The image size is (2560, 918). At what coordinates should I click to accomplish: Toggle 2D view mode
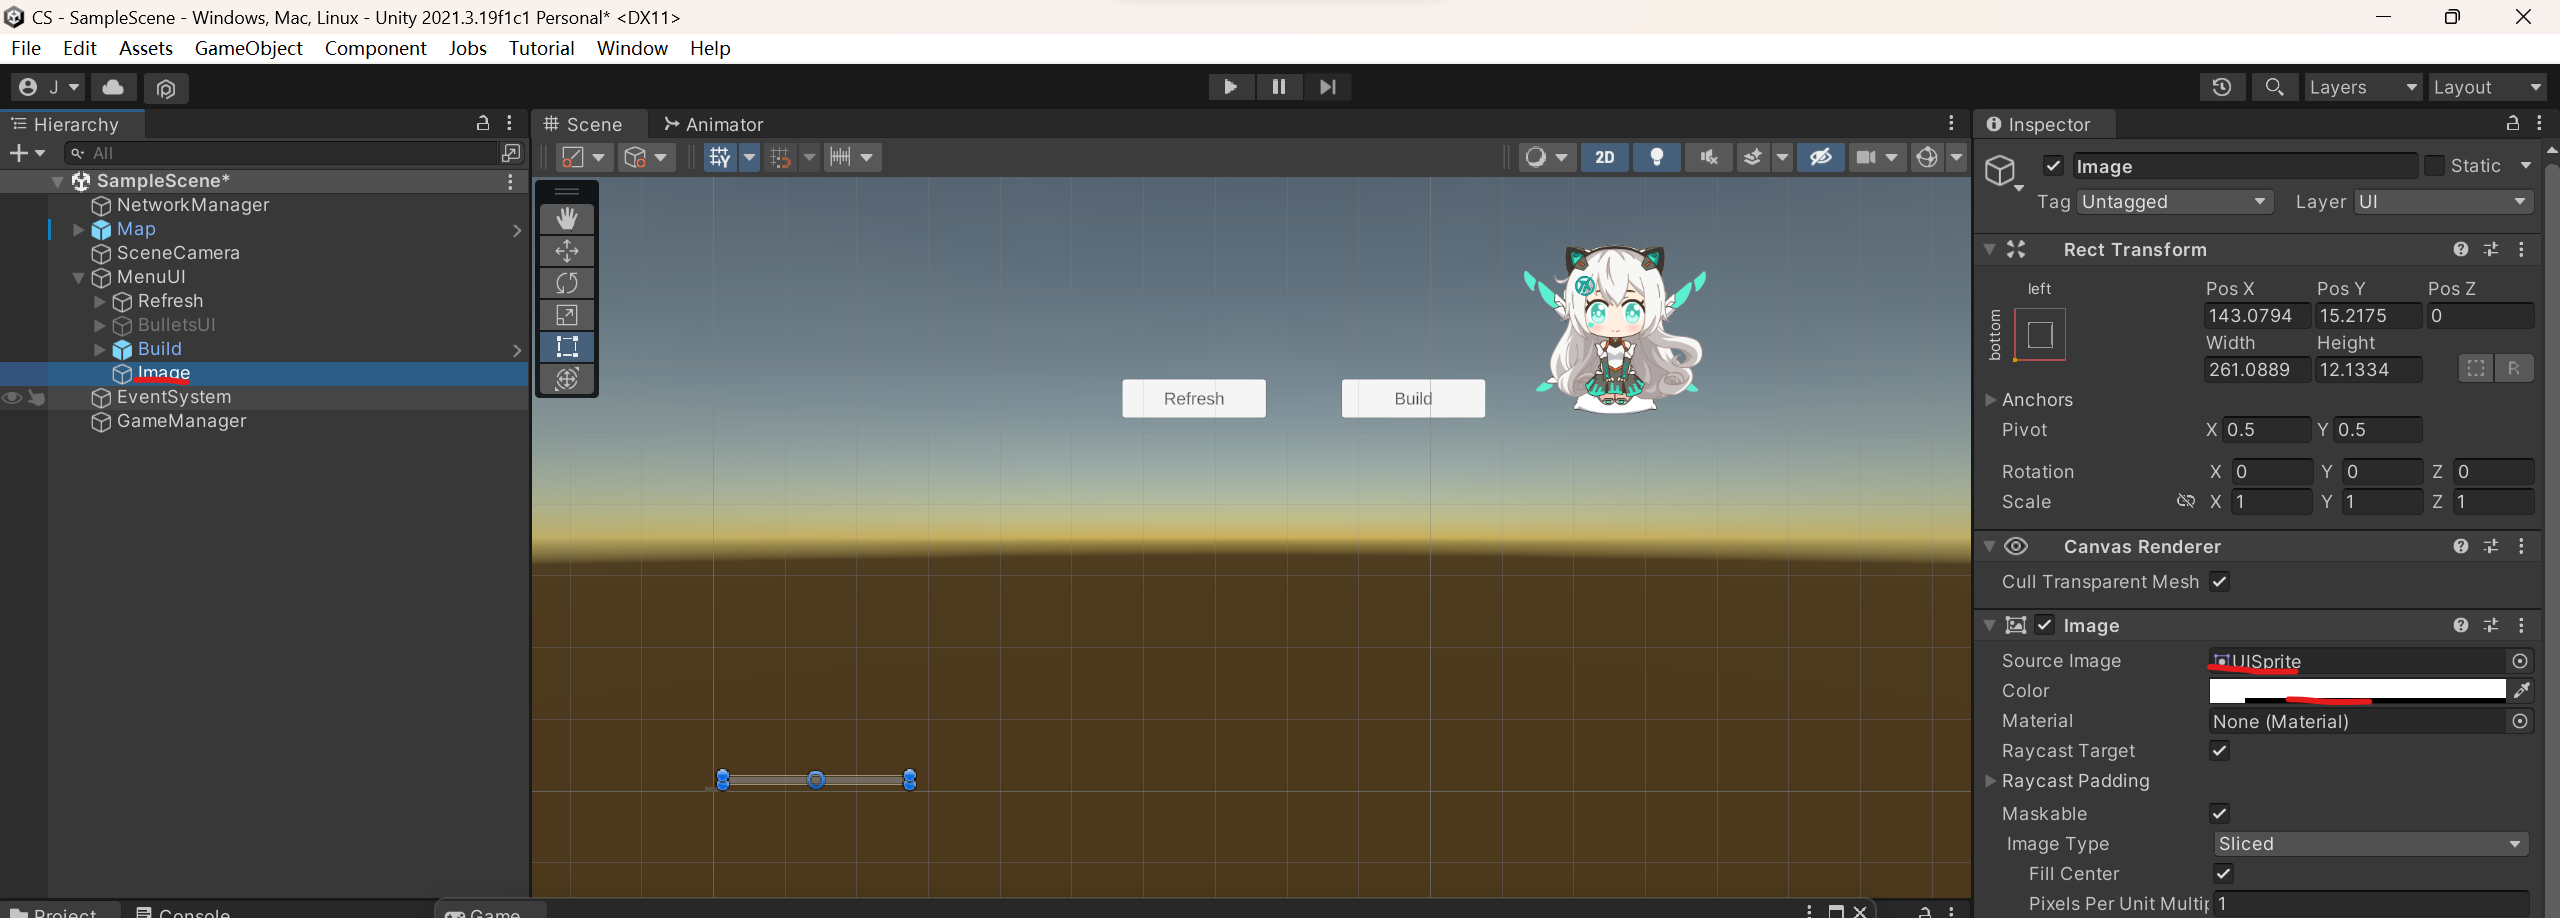[x=1605, y=157]
